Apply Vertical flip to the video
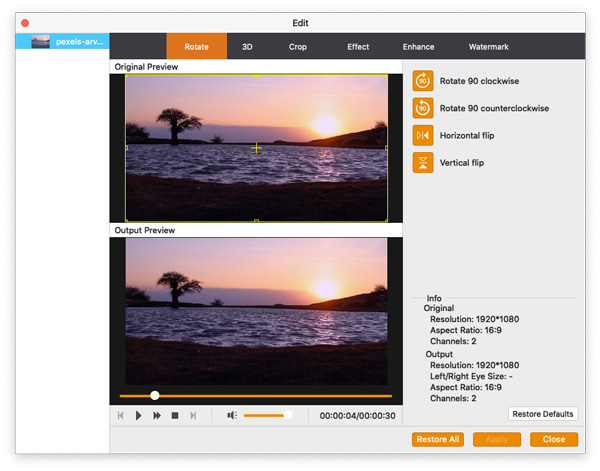The image size is (600, 471). coord(423,162)
